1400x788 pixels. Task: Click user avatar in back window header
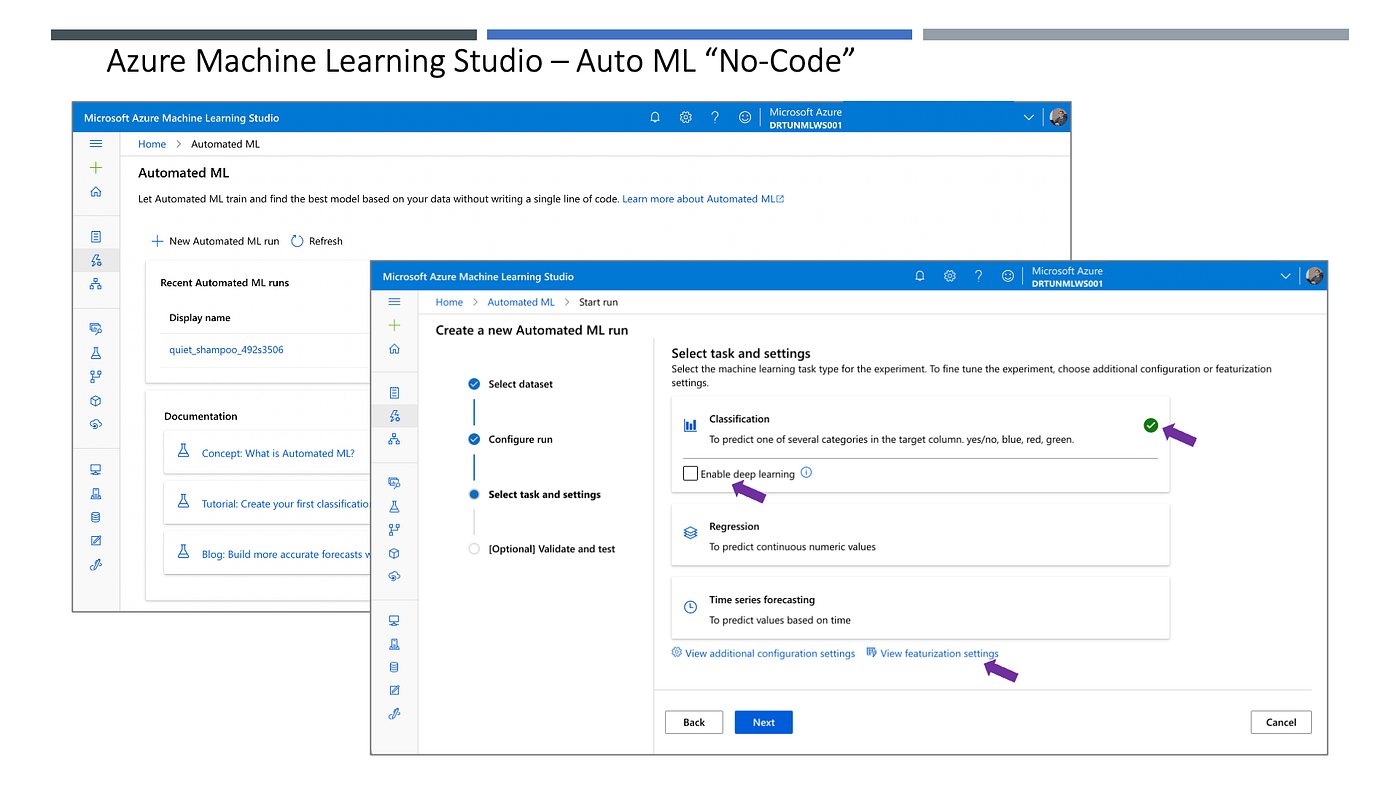coord(1058,117)
